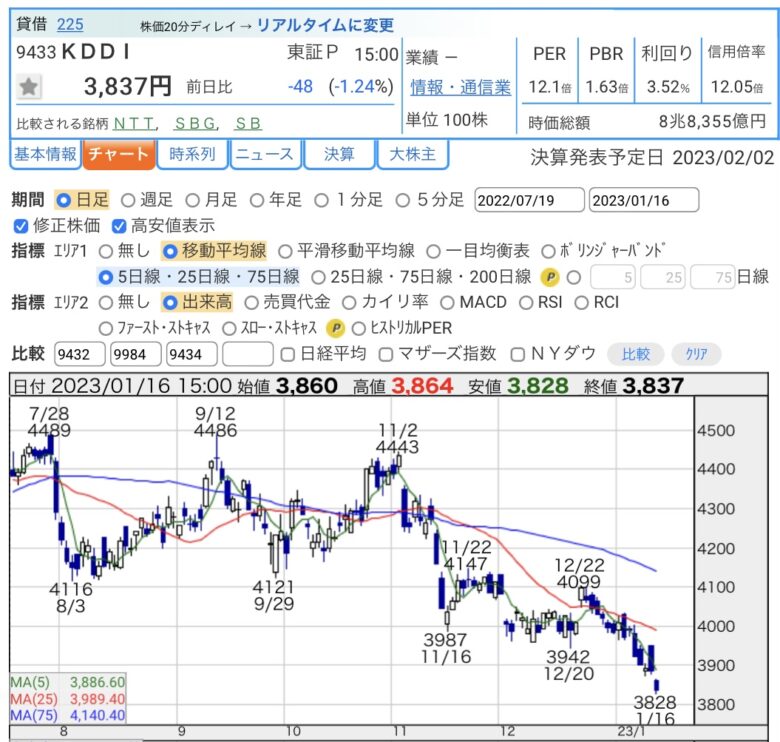Select 年足 period radio button
Screen dimensions: 780x742
click(257, 200)
